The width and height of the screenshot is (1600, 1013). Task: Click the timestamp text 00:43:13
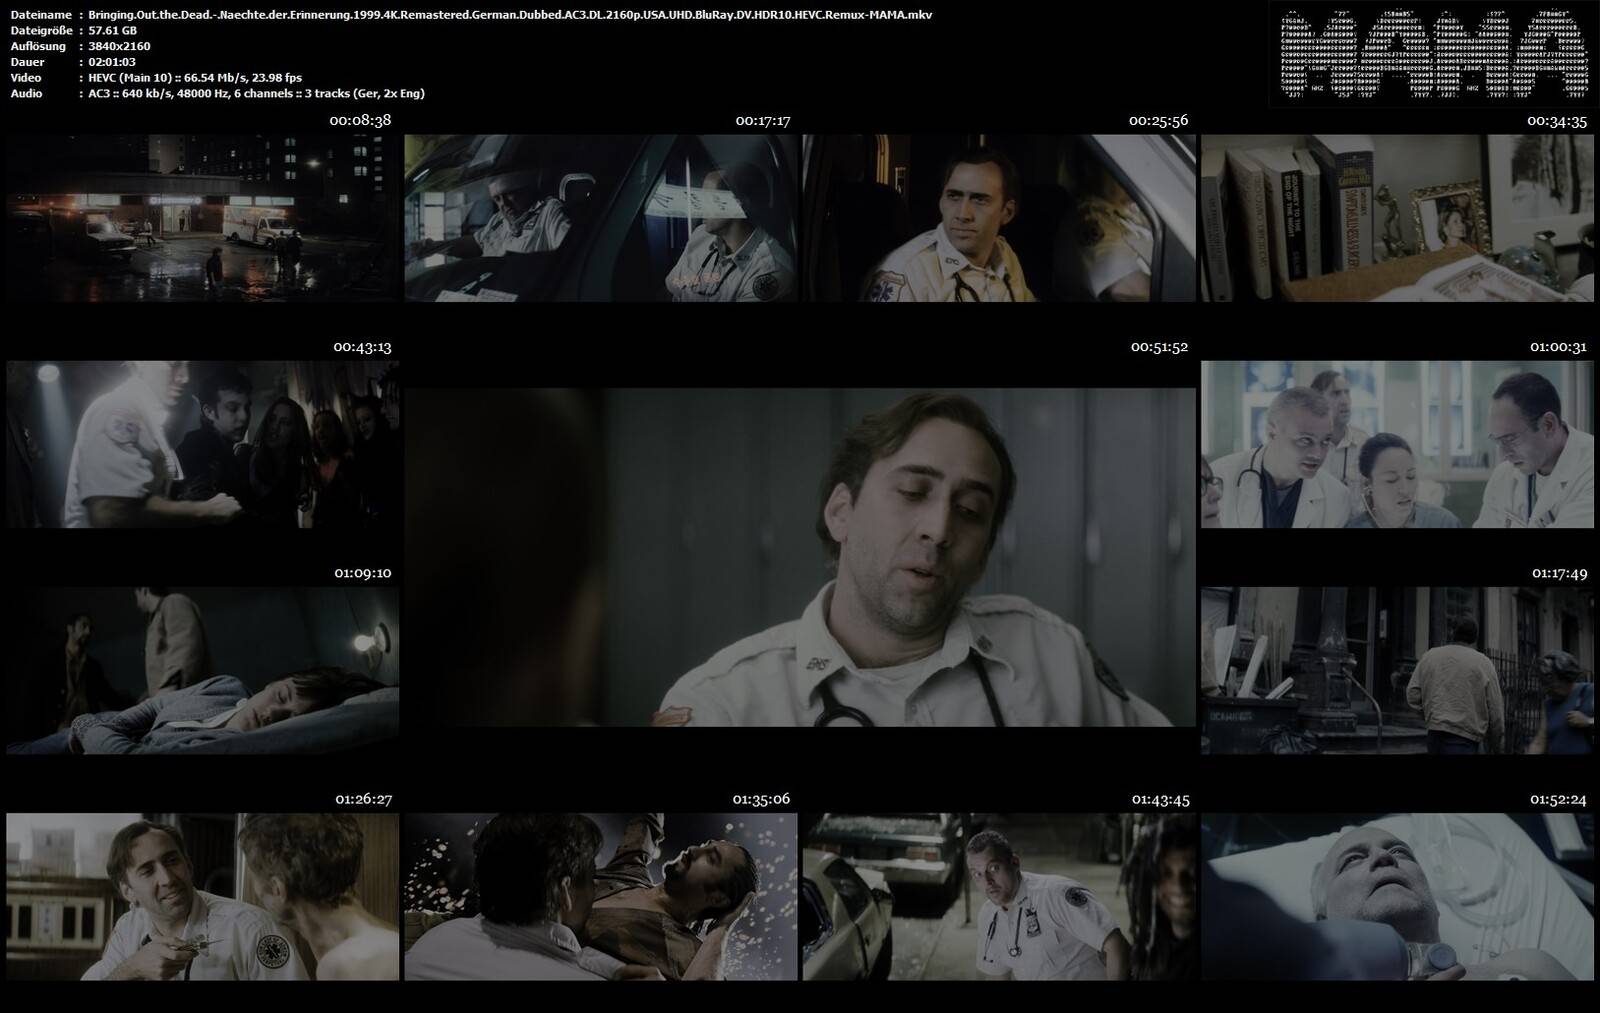[362, 348]
